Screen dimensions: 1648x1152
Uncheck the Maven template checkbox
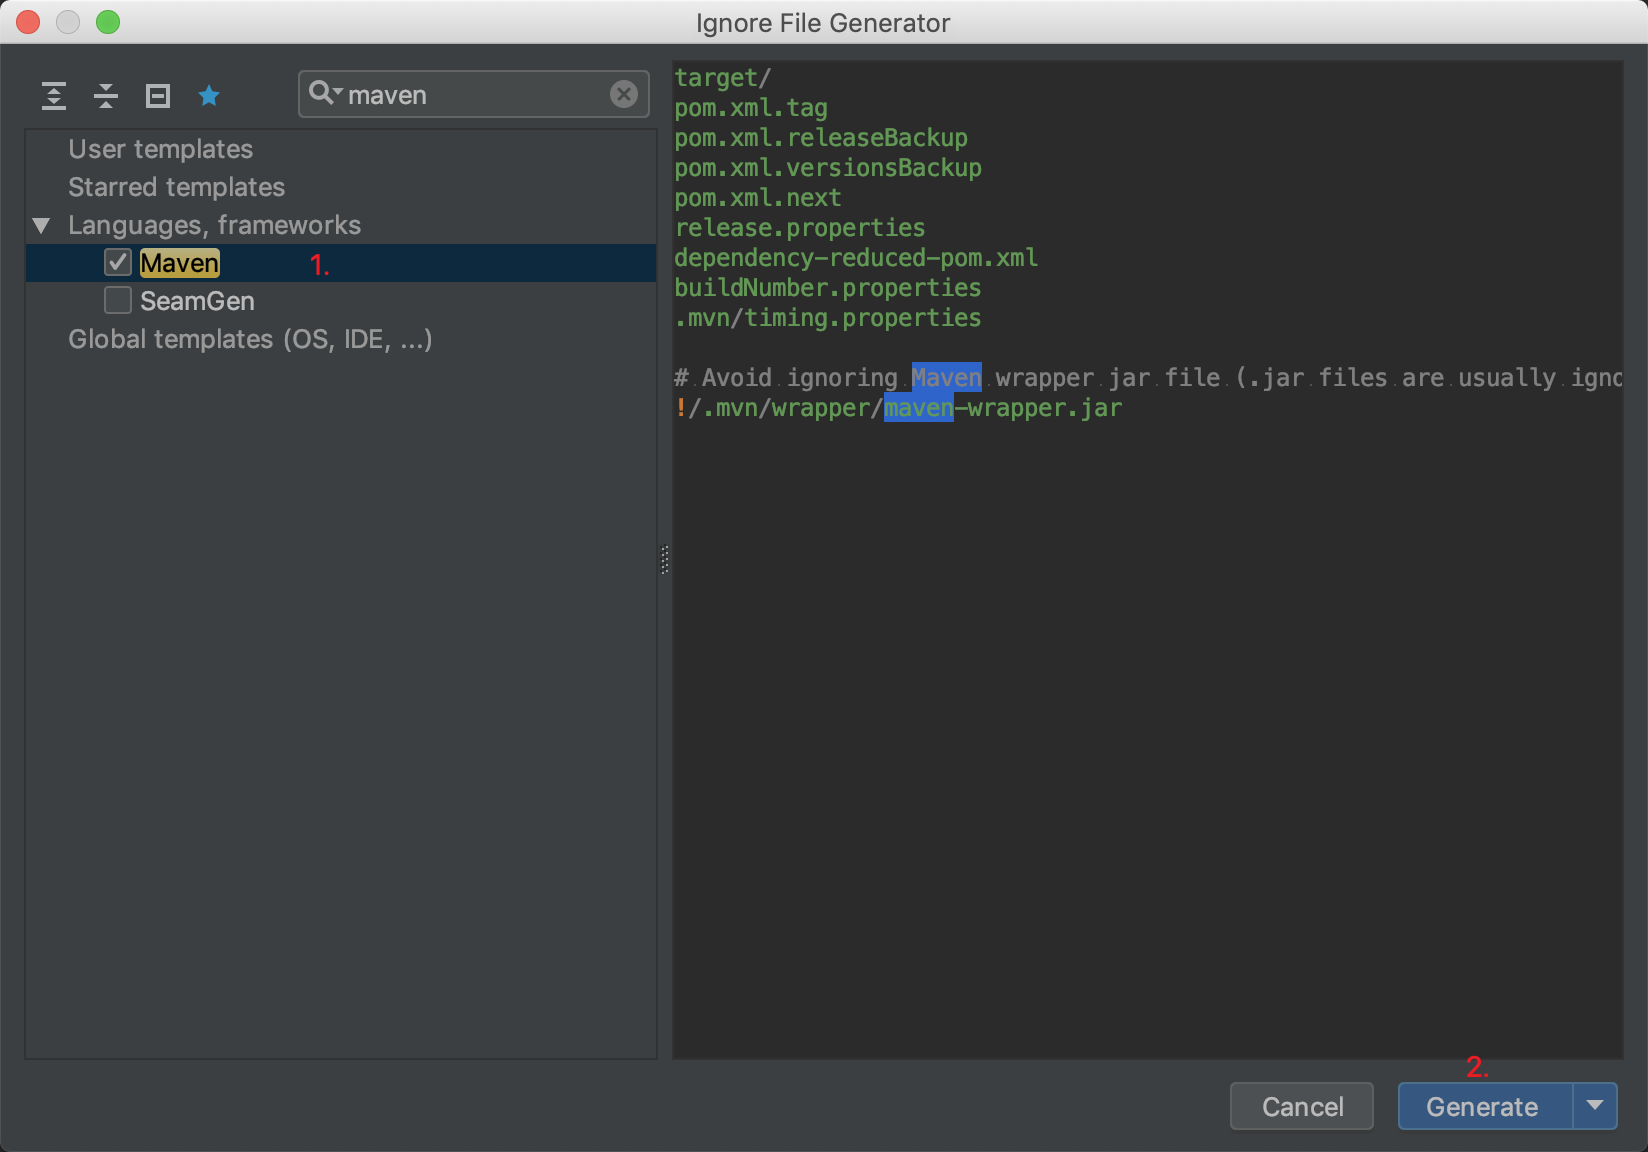coord(118,263)
